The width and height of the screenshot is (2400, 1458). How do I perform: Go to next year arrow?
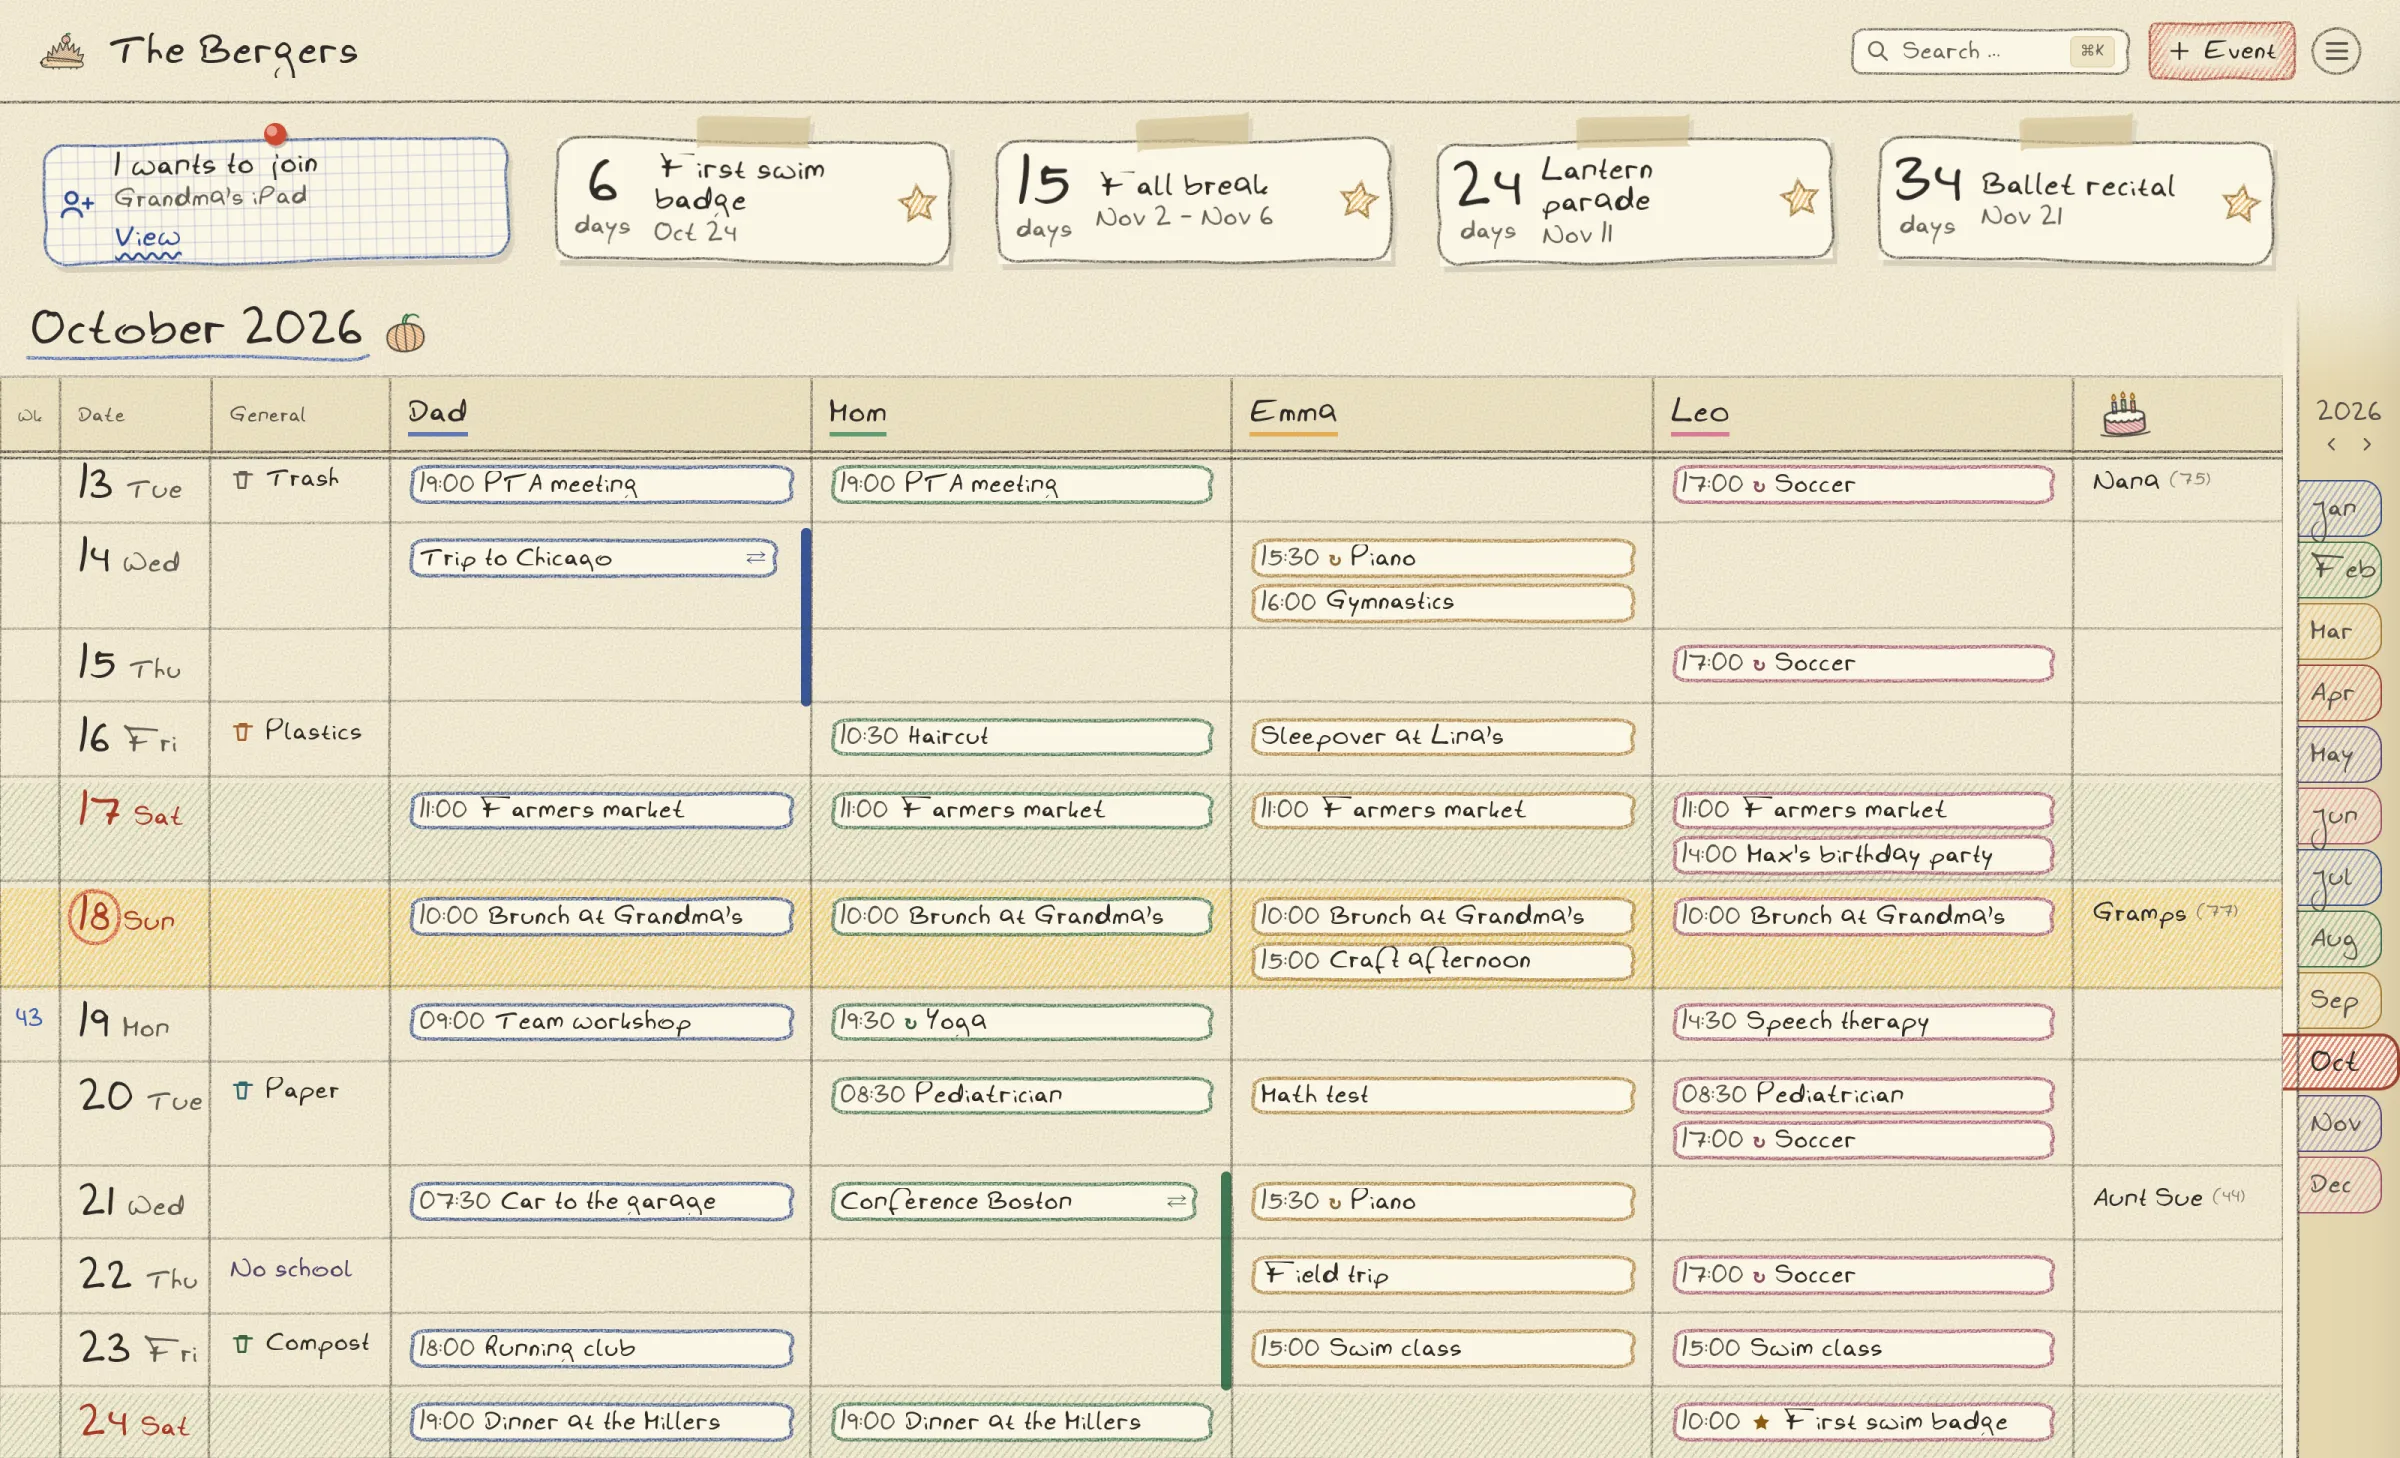coord(2367,444)
